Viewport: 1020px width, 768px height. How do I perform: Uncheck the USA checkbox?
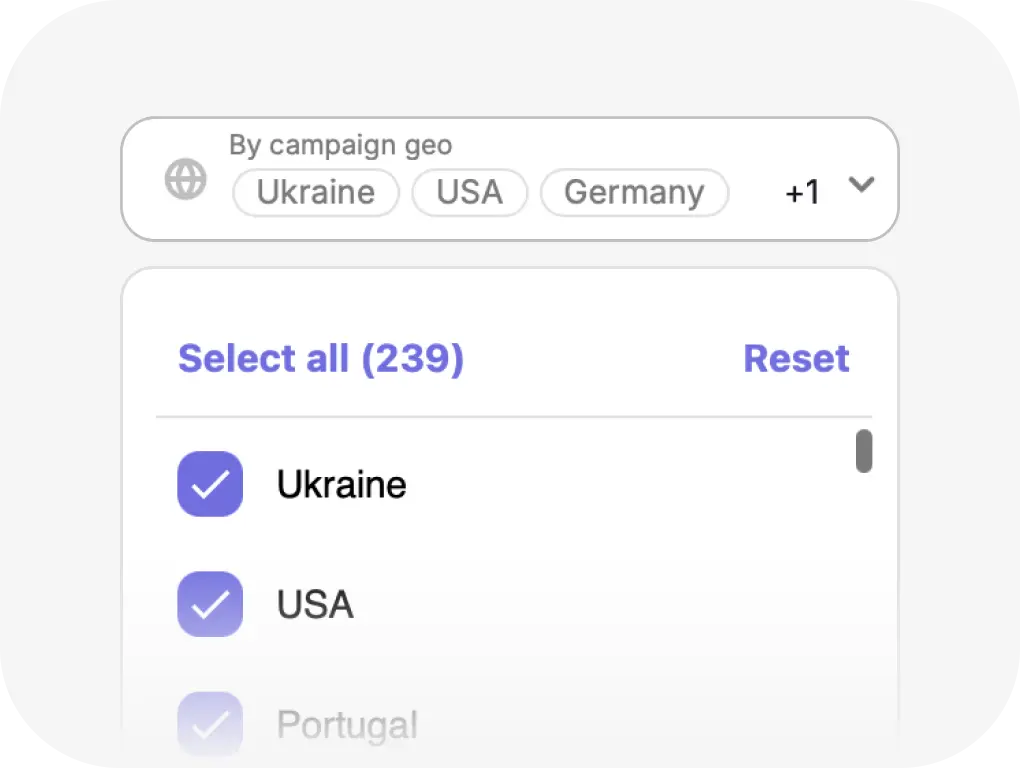pos(210,604)
